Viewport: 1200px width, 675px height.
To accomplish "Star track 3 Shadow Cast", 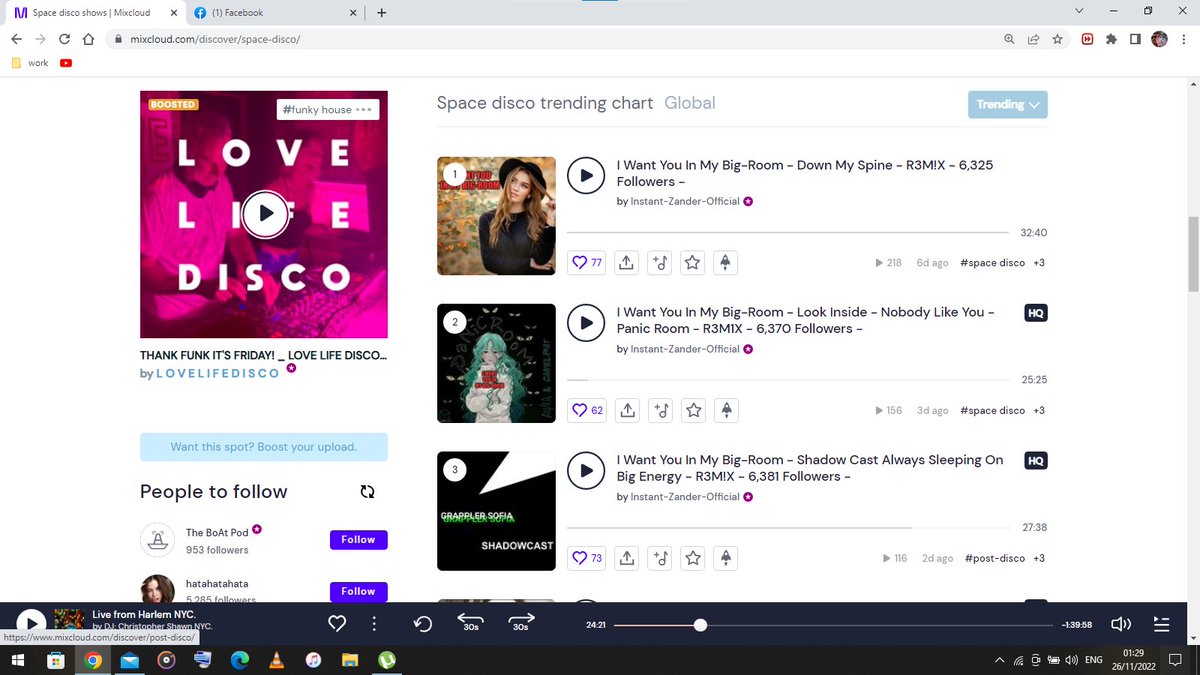I will tap(692, 558).
